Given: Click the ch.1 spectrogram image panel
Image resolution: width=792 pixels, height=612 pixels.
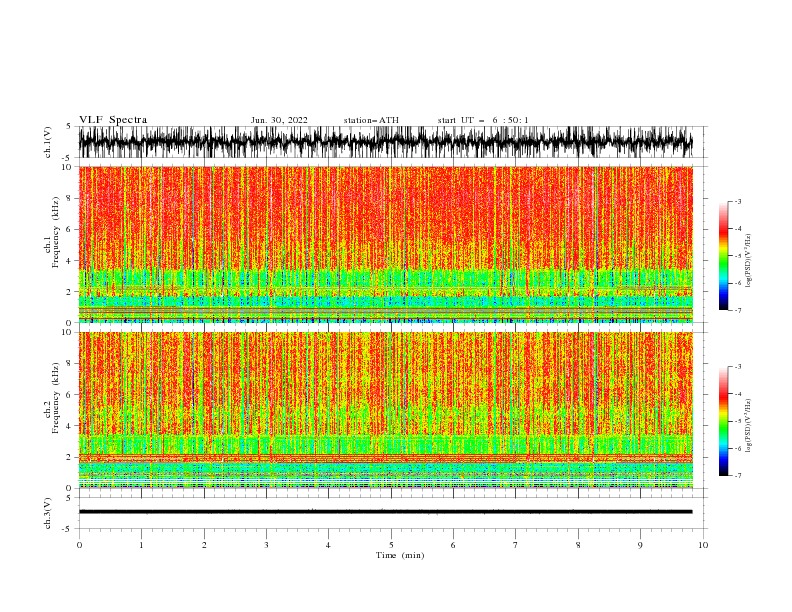Looking at the screenshot, I should [385, 244].
